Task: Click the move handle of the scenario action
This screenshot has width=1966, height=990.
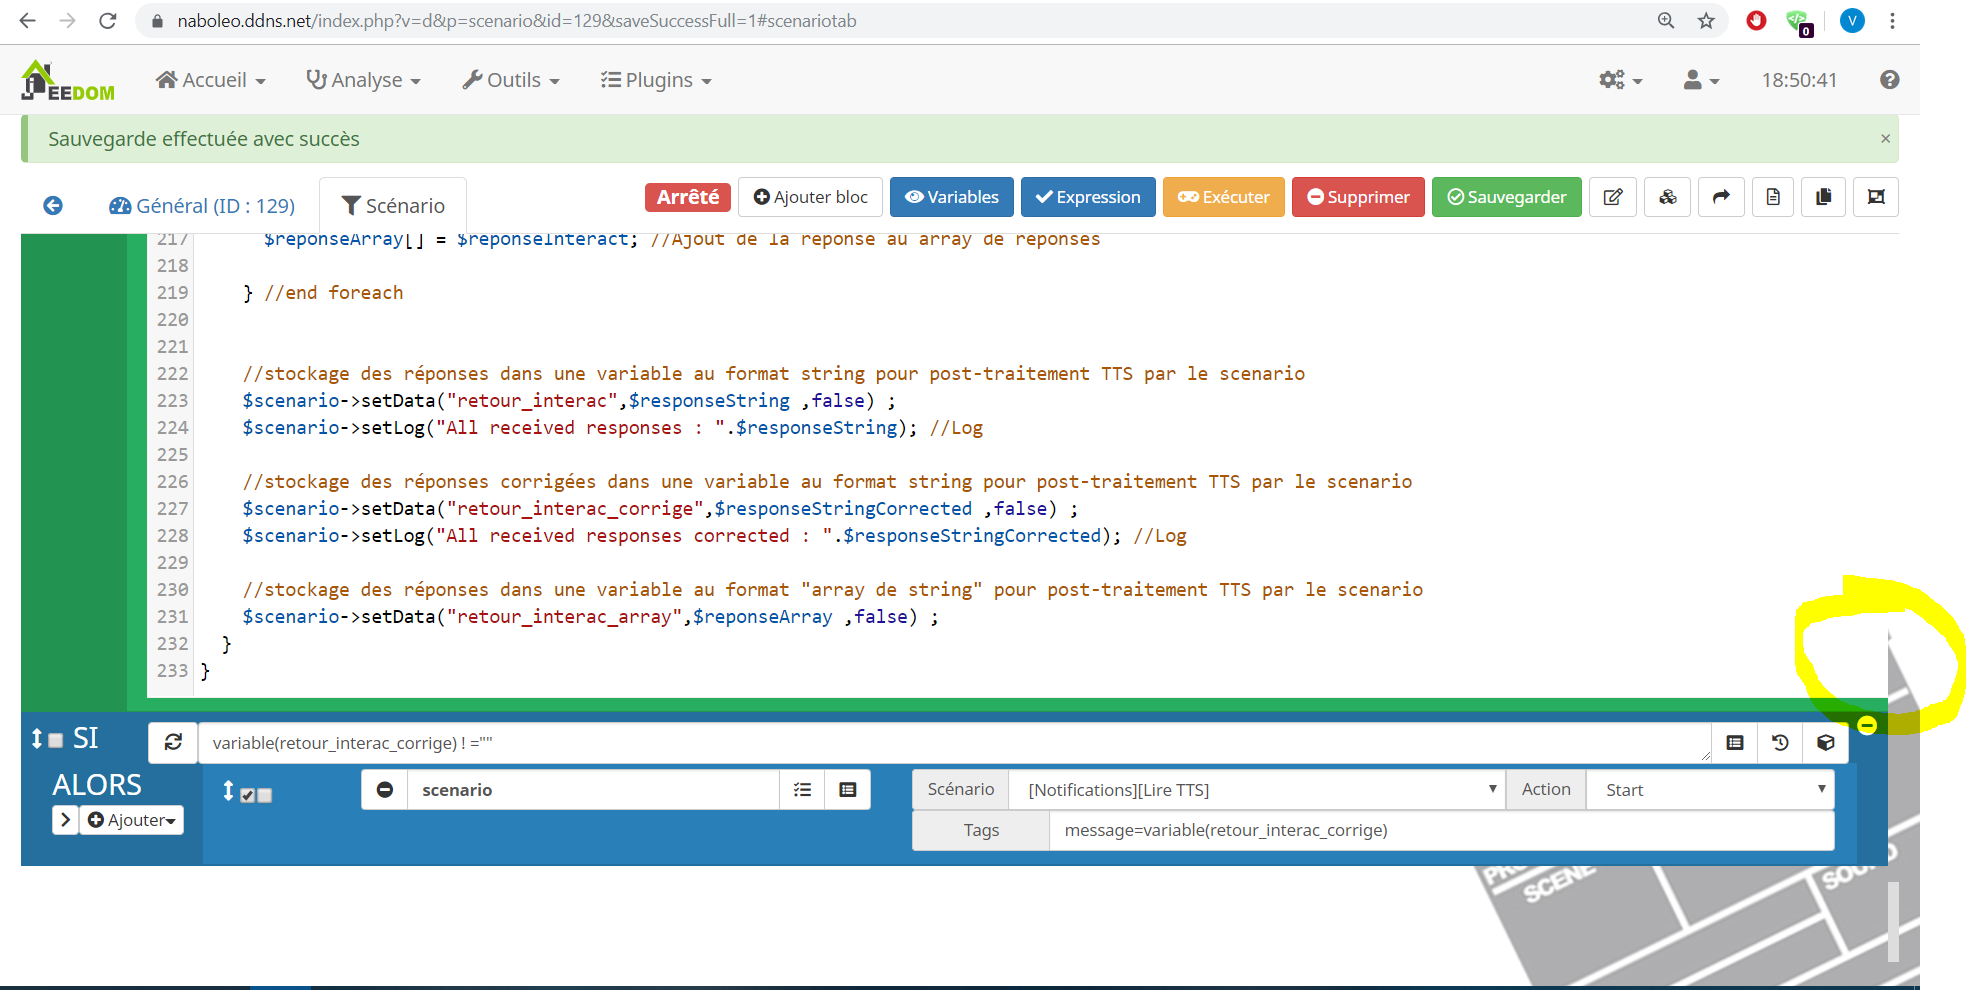Action: click(x=228, y=790)
